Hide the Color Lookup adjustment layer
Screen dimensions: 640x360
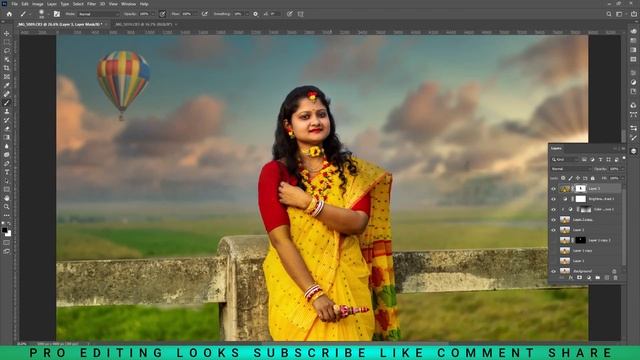click(553, 209)
